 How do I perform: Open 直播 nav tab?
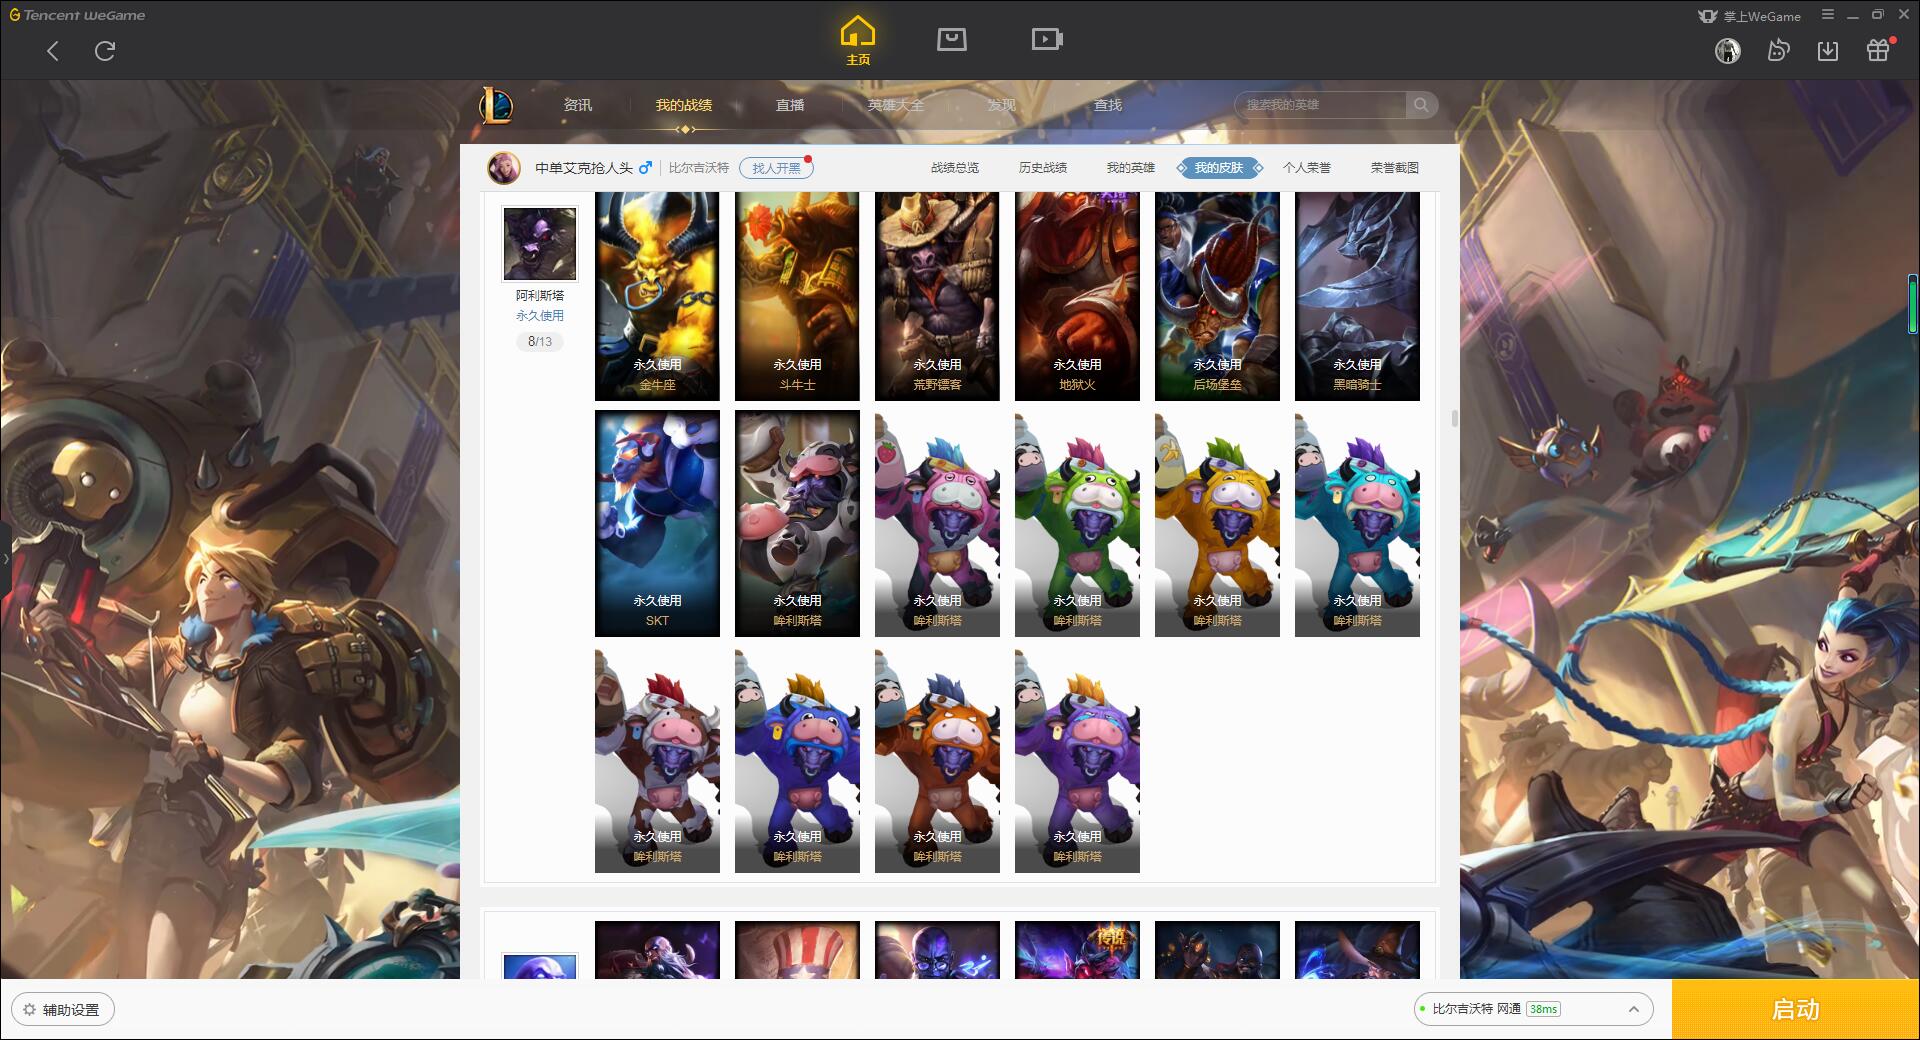(790, 105)
